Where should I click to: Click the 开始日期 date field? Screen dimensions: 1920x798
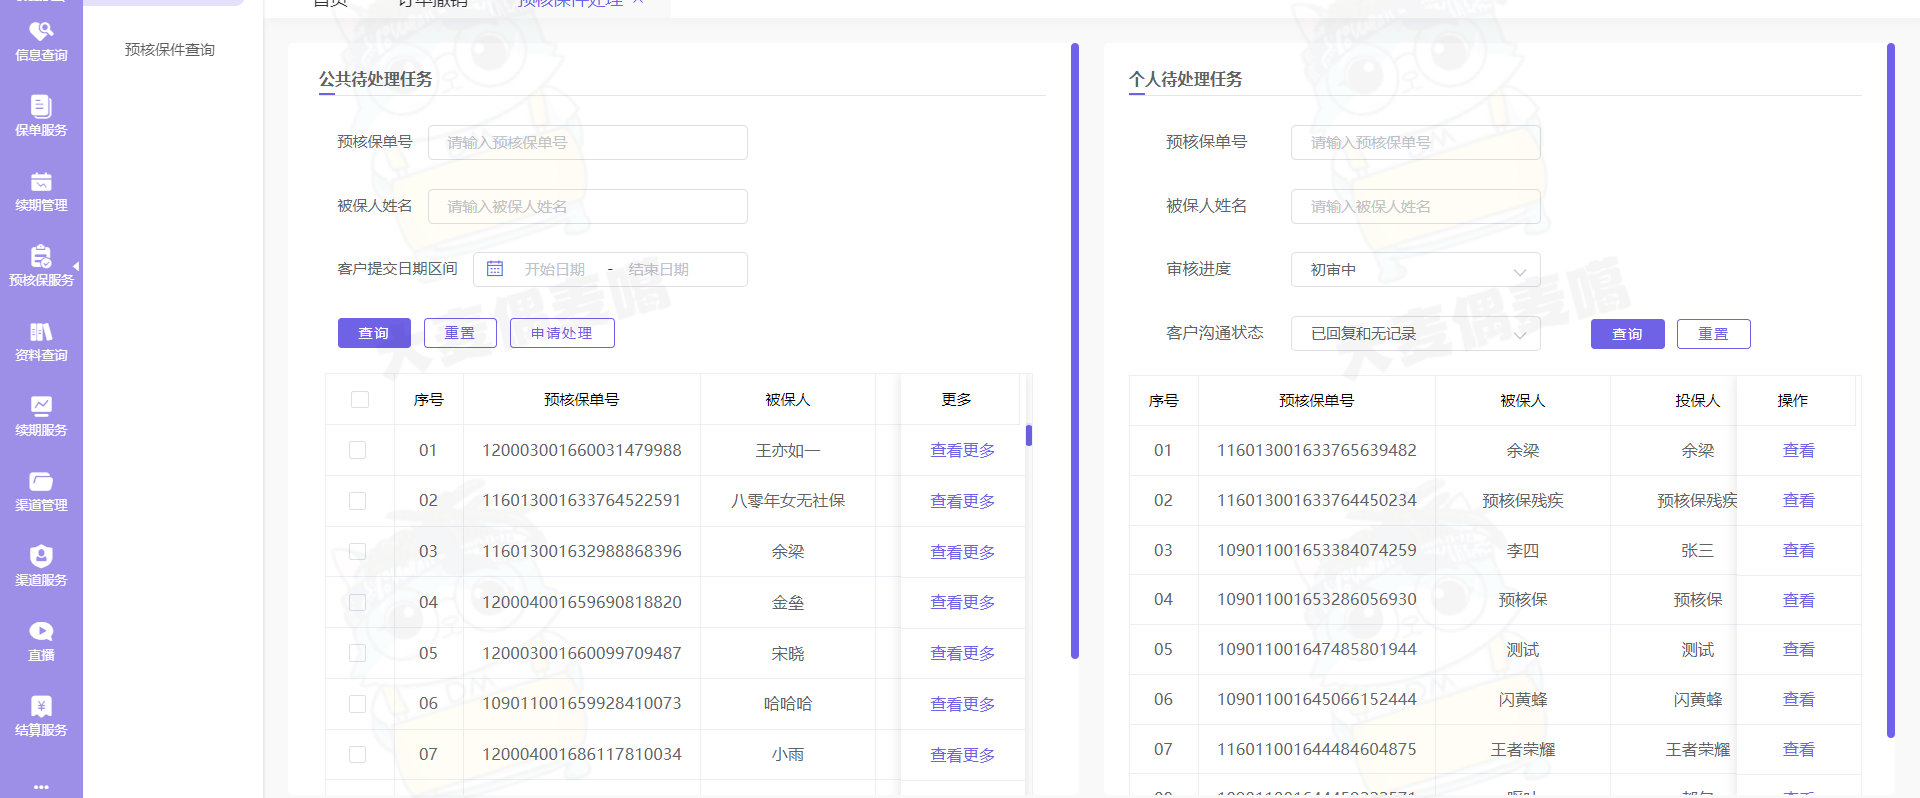(x=555, y=269)
